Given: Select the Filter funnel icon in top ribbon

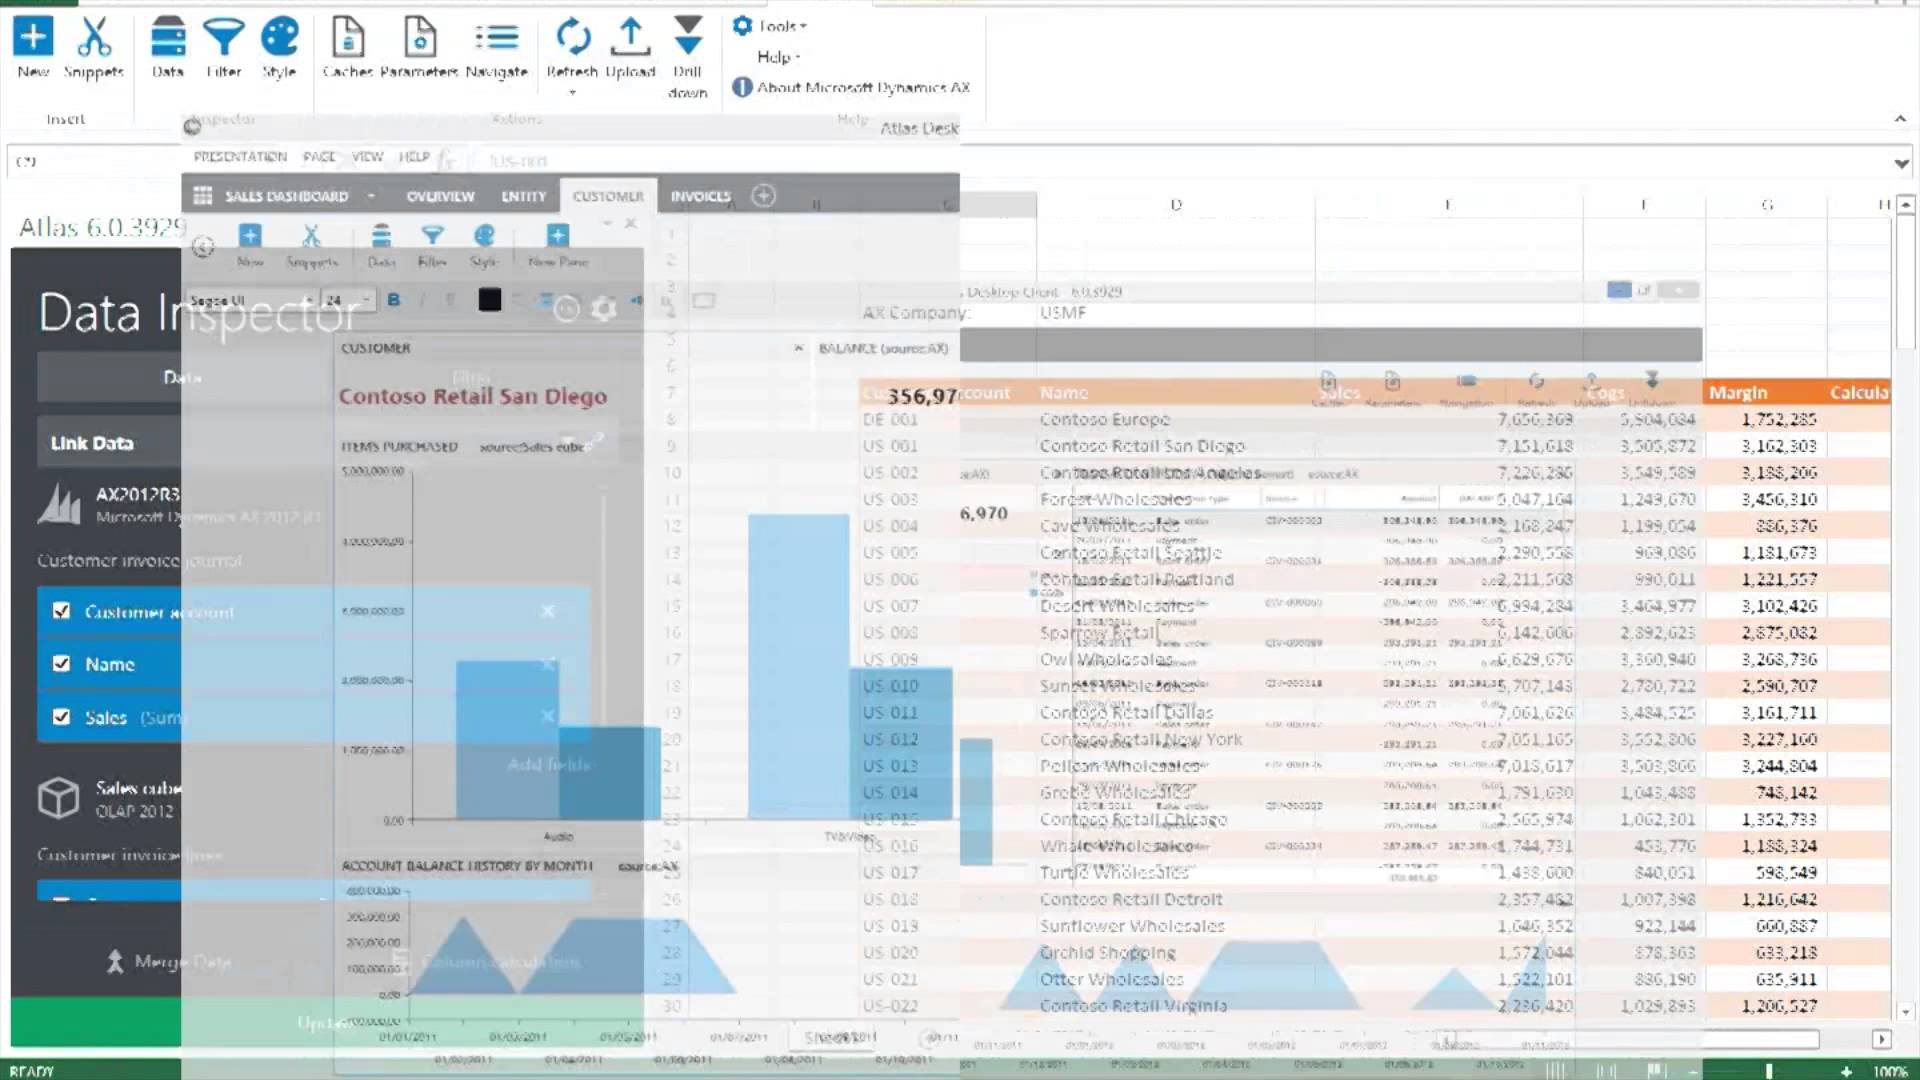Looking at the screenshot, I should [224, 37].
